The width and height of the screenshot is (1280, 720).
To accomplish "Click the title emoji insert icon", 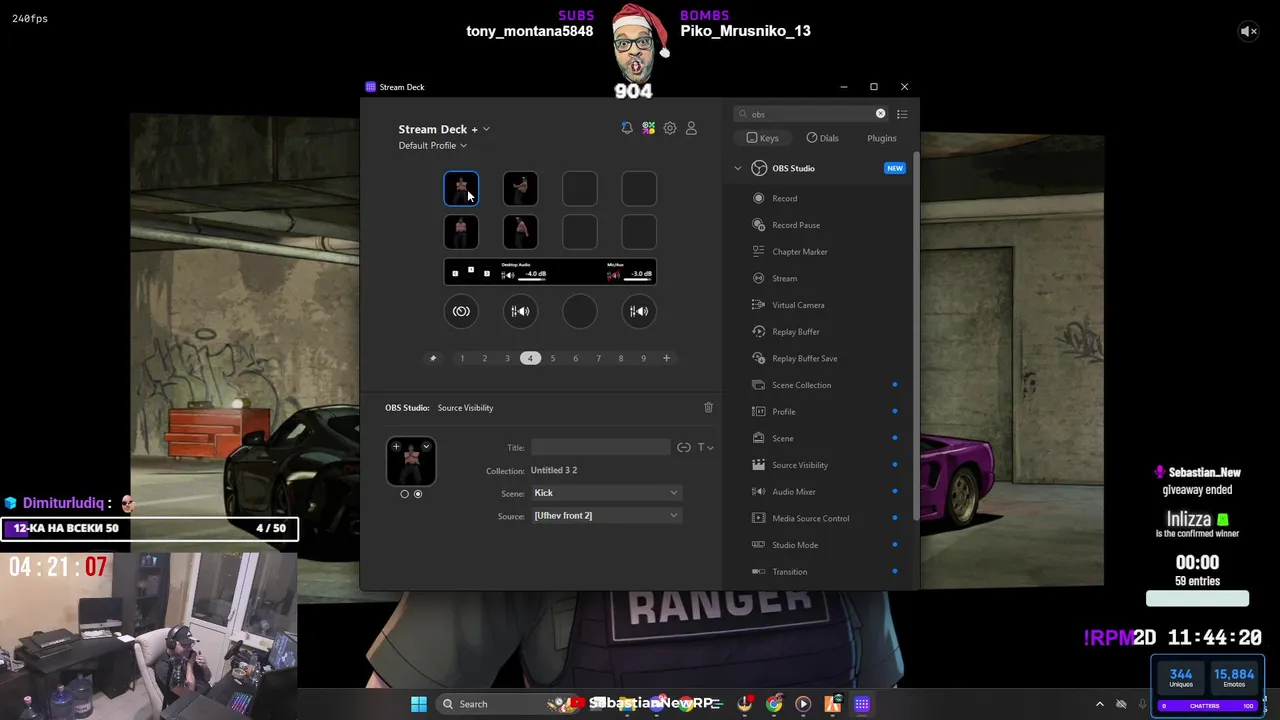I will [x=684, y=447].
